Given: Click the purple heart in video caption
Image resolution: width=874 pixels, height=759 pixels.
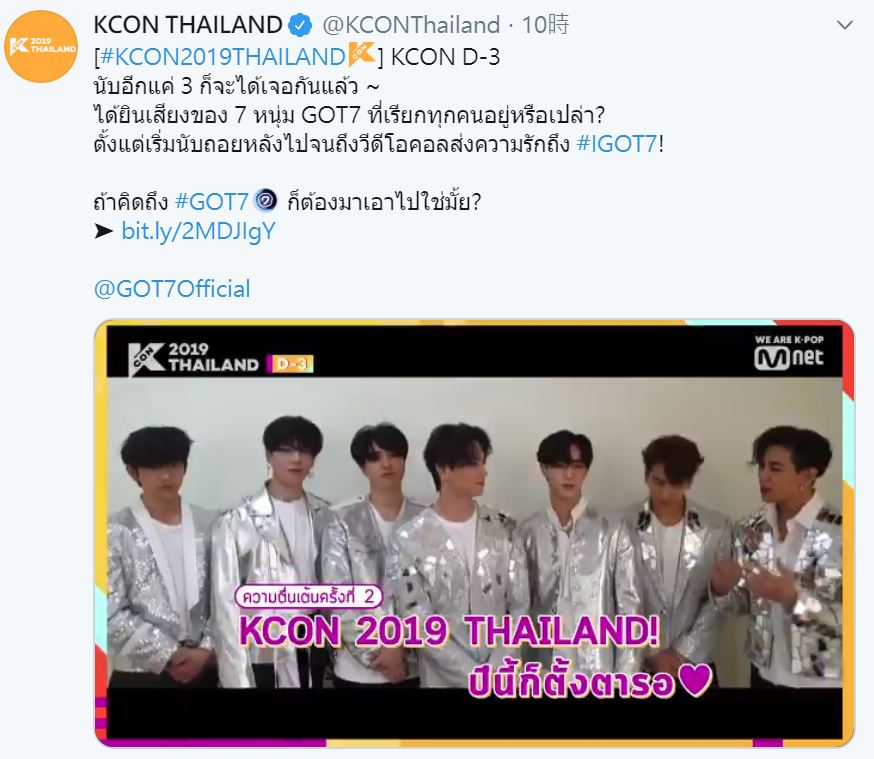Looking at the screenshot, I should click(696, 680).
